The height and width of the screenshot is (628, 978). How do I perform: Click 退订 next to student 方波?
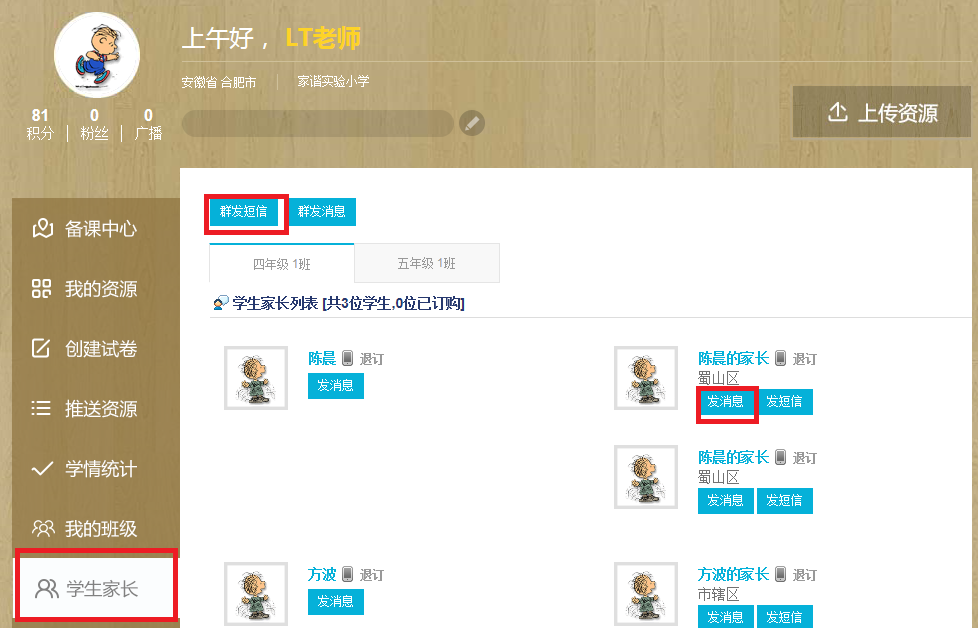pos(372,575)
